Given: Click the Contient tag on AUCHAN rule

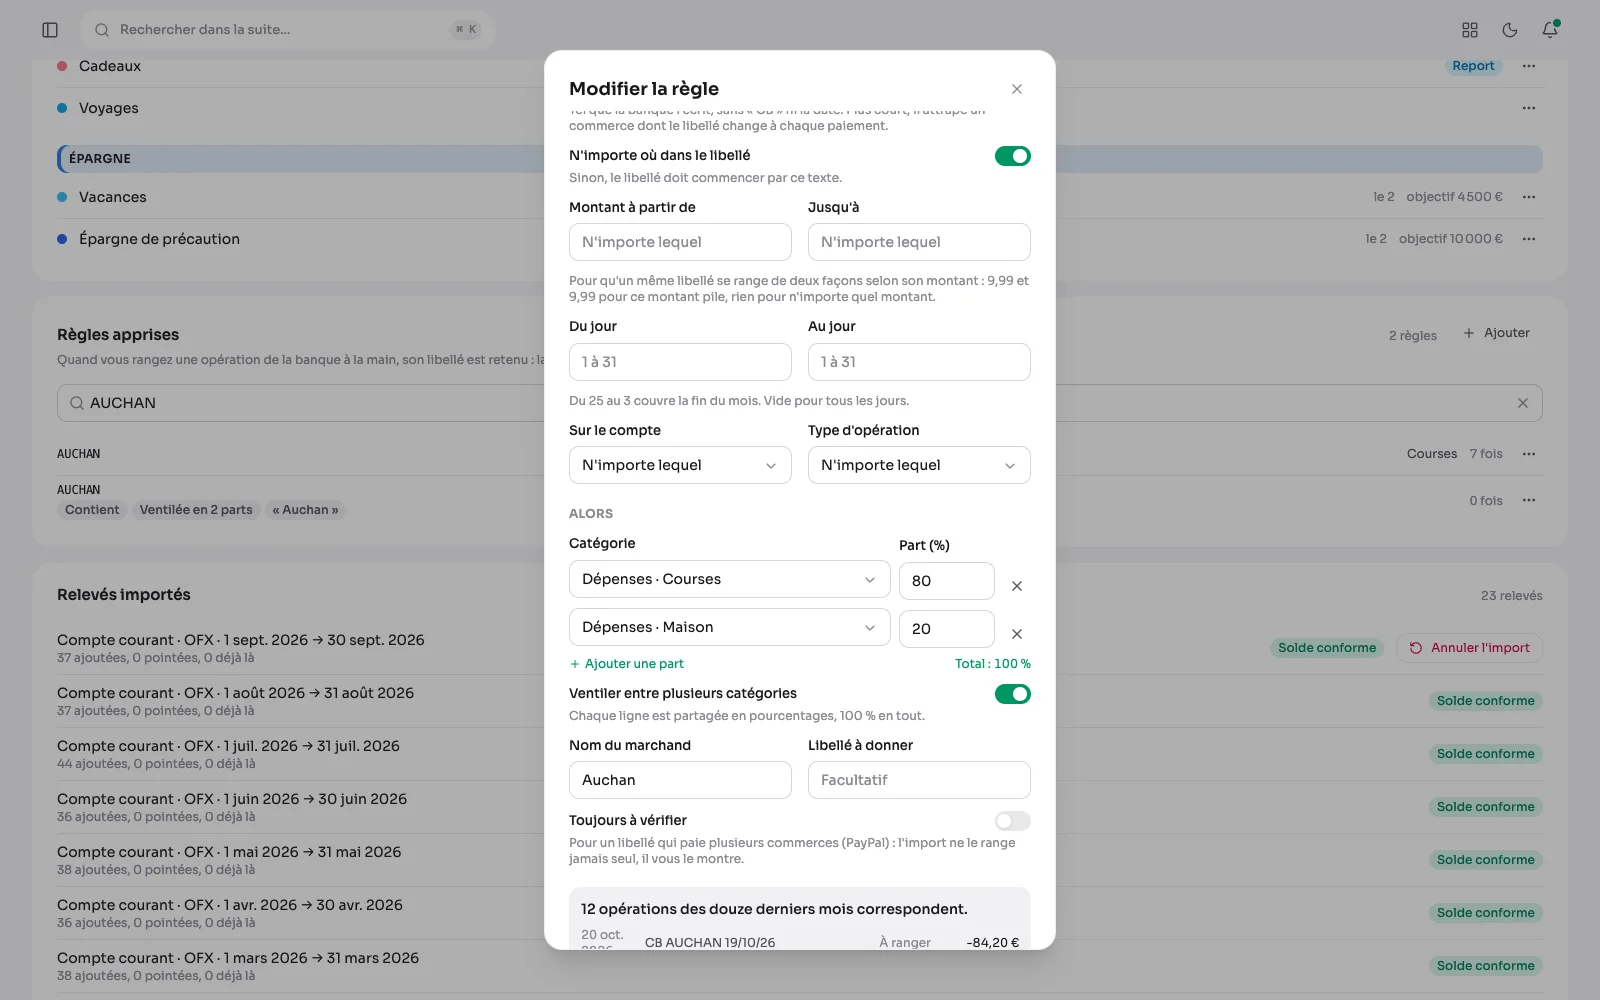Looking at the screenshot, I should [x=92, y=510].
